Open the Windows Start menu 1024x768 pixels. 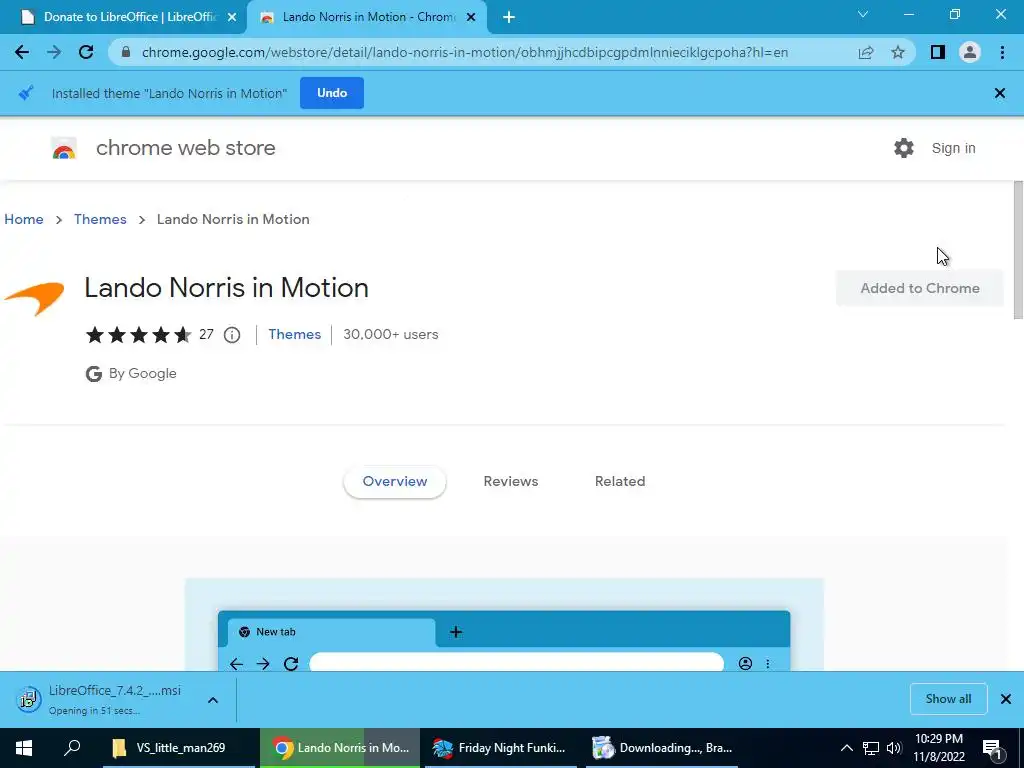24,748
